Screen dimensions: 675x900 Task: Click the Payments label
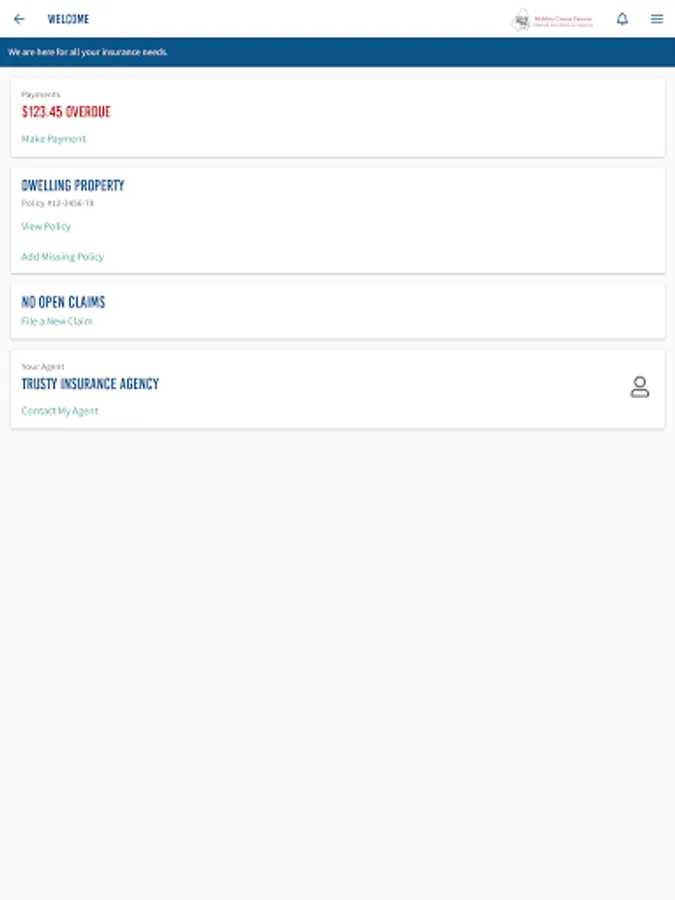point(40,95)
